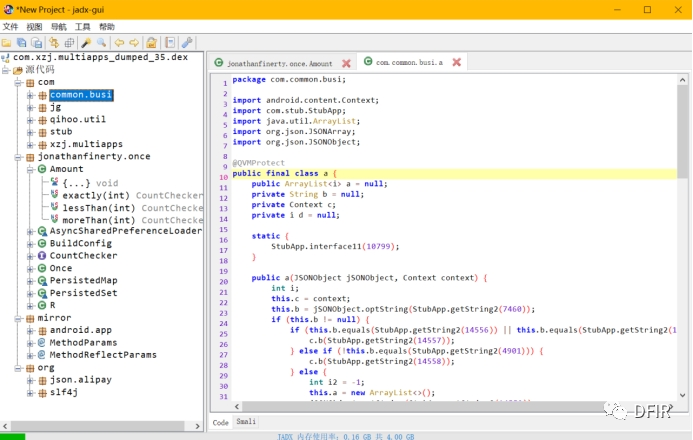Go back with the left arrow icon
Viewport: 693px width, 440px height.
(x=119, y=43)
